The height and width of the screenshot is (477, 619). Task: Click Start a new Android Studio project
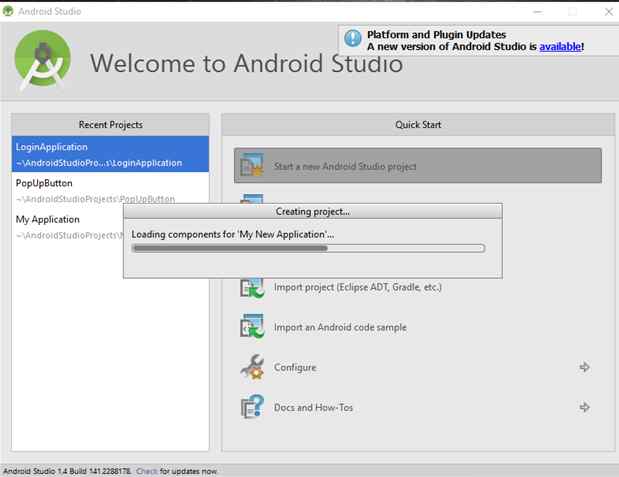click(x=418, y=166)
